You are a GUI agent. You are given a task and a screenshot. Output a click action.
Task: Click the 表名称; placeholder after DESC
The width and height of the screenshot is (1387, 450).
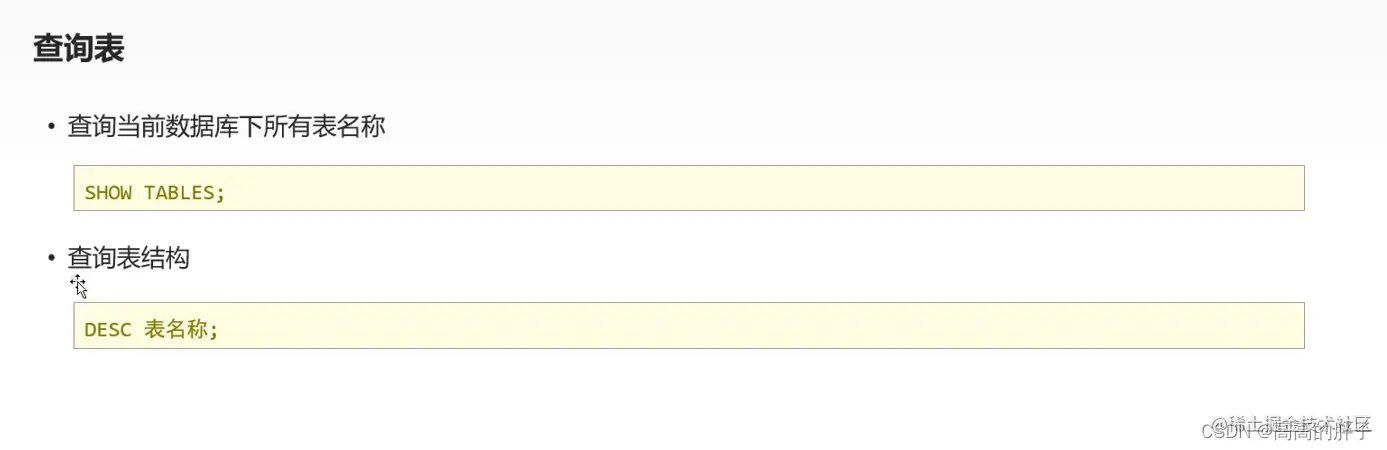(181, 329)
